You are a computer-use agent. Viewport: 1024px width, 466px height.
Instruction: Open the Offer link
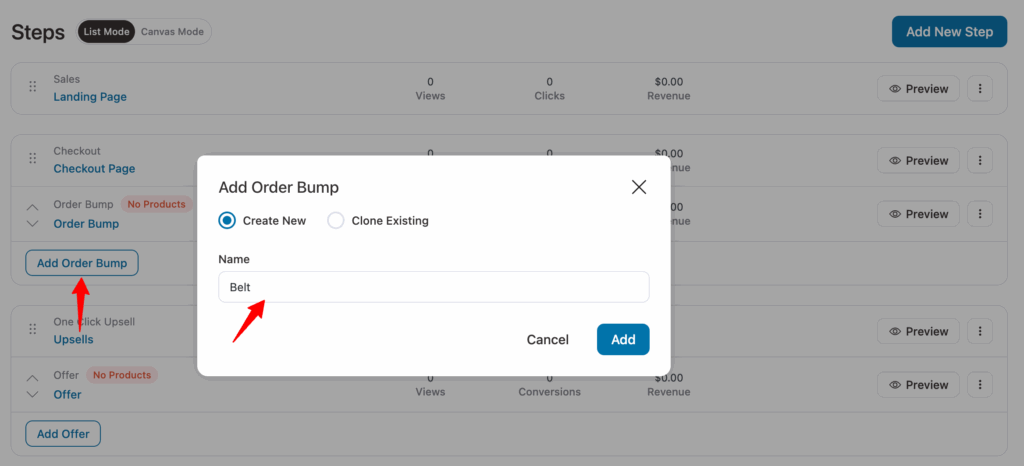tap(67, 394)
